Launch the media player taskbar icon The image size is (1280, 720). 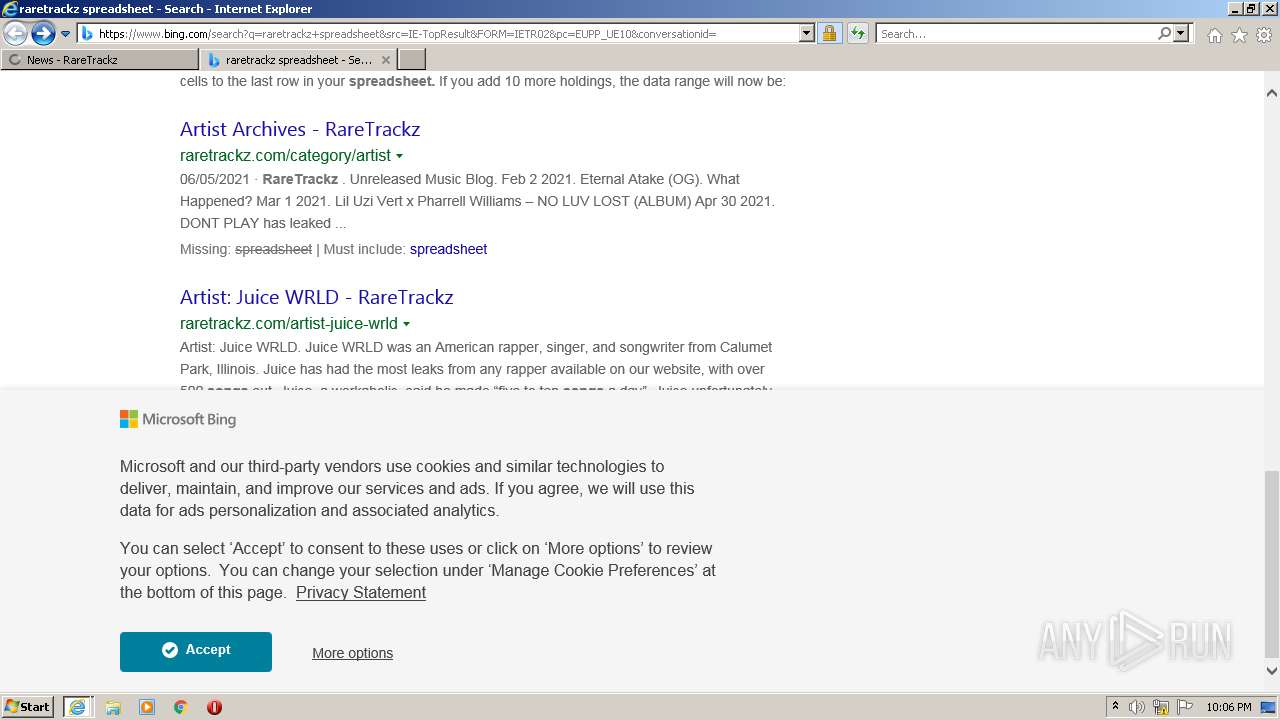click(x=147, y=707)
